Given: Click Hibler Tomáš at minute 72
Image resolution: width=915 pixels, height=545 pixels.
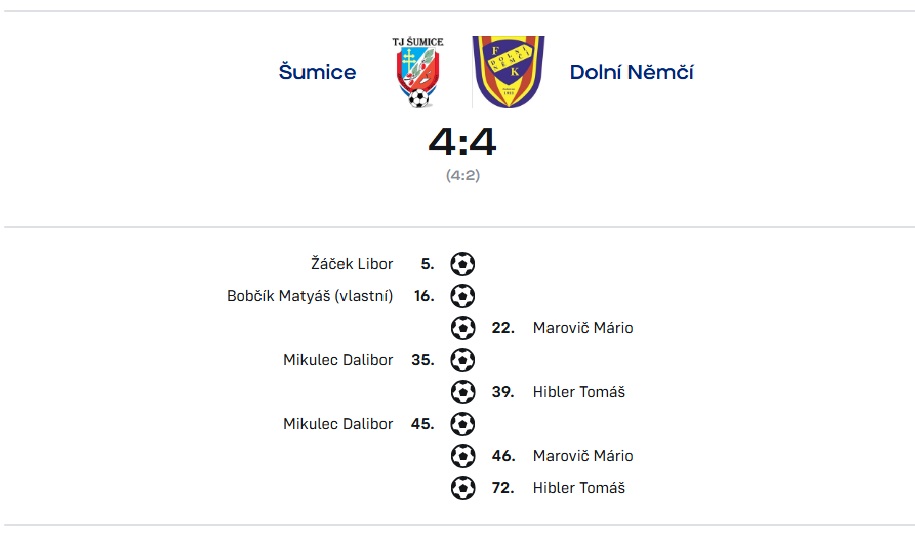Looking at the screenshot, I should point(578,488).
